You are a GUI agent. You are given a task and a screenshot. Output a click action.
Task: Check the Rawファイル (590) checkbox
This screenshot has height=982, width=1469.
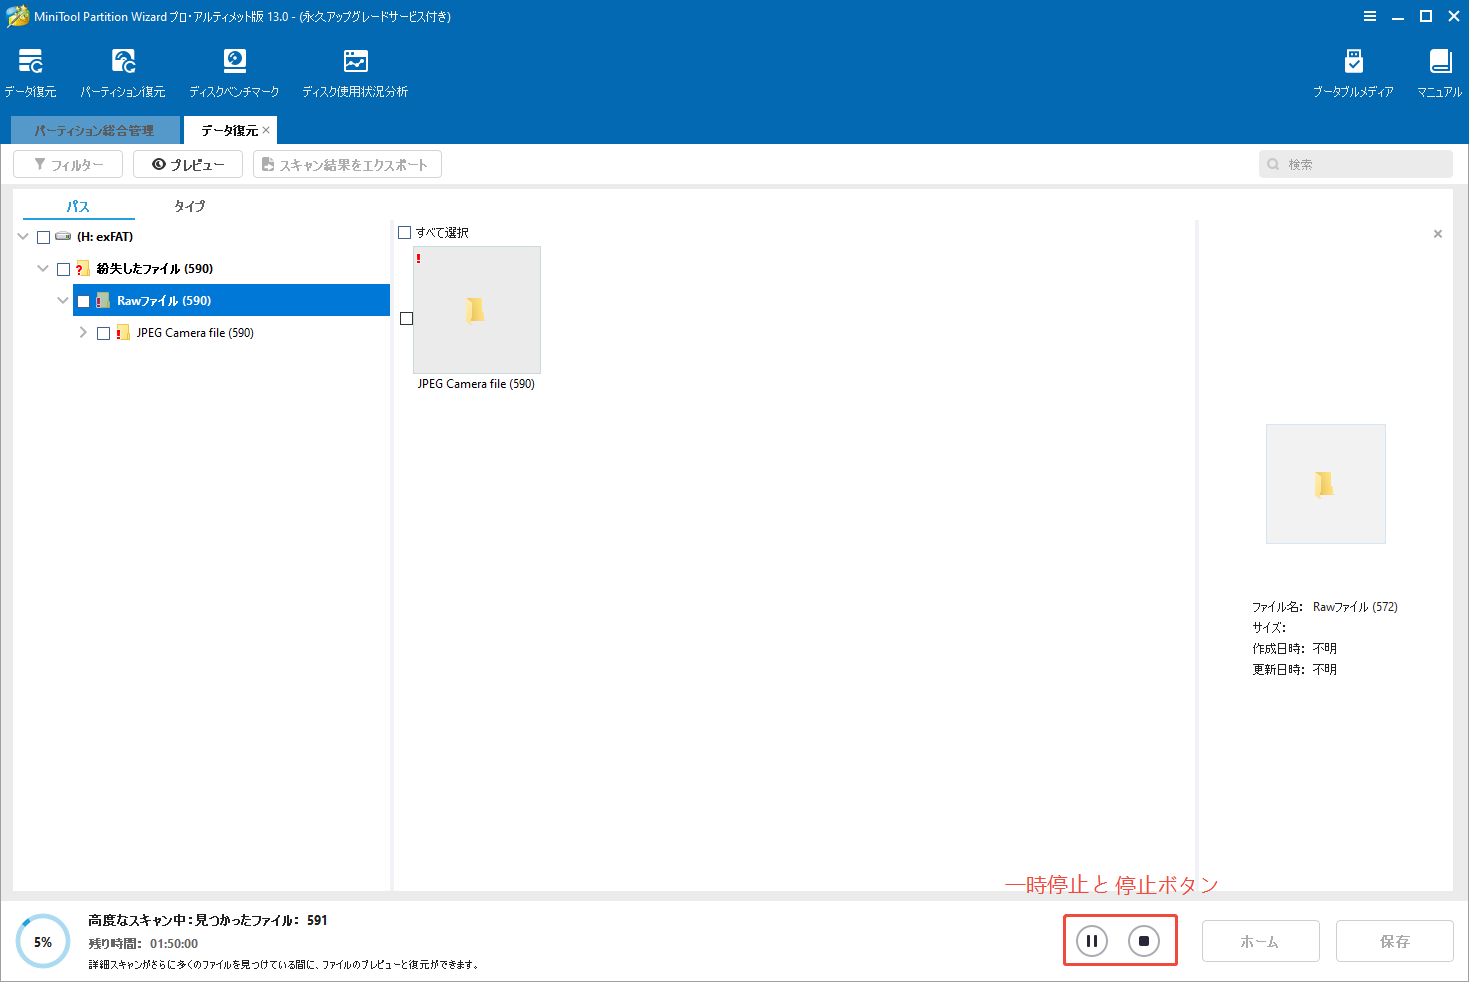(84, 300)
